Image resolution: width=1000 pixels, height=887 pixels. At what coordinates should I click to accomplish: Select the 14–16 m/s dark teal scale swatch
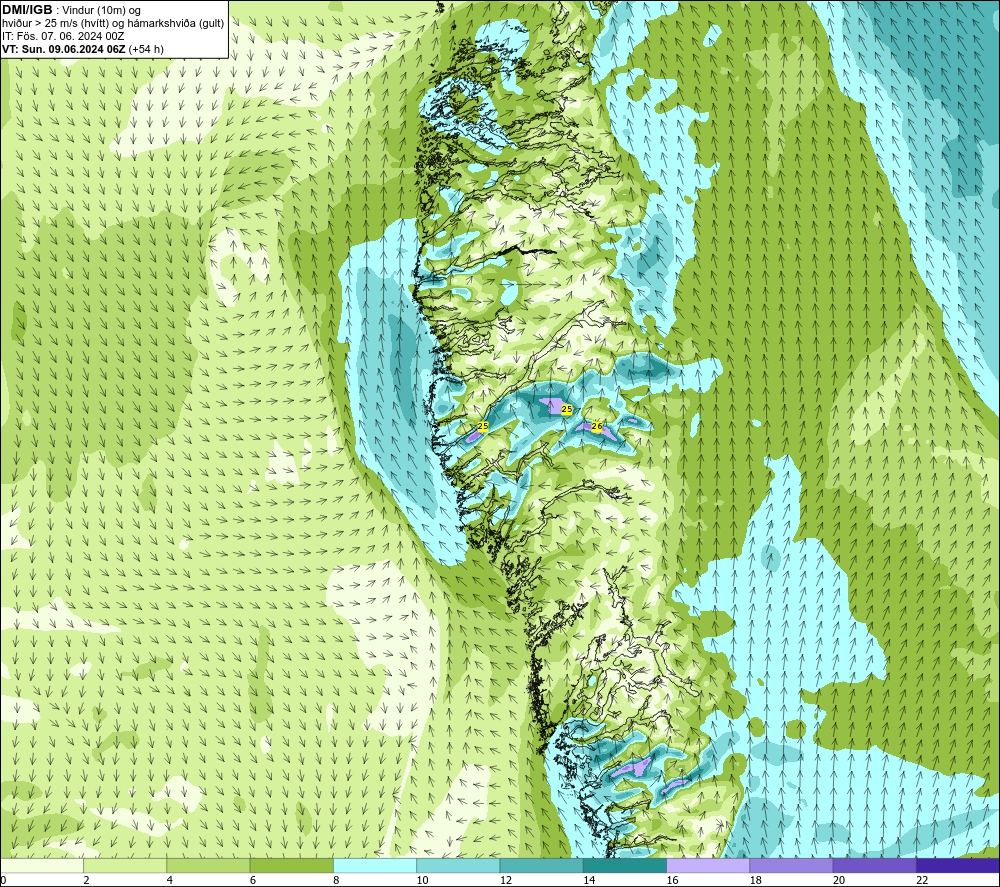pos(625,865)
